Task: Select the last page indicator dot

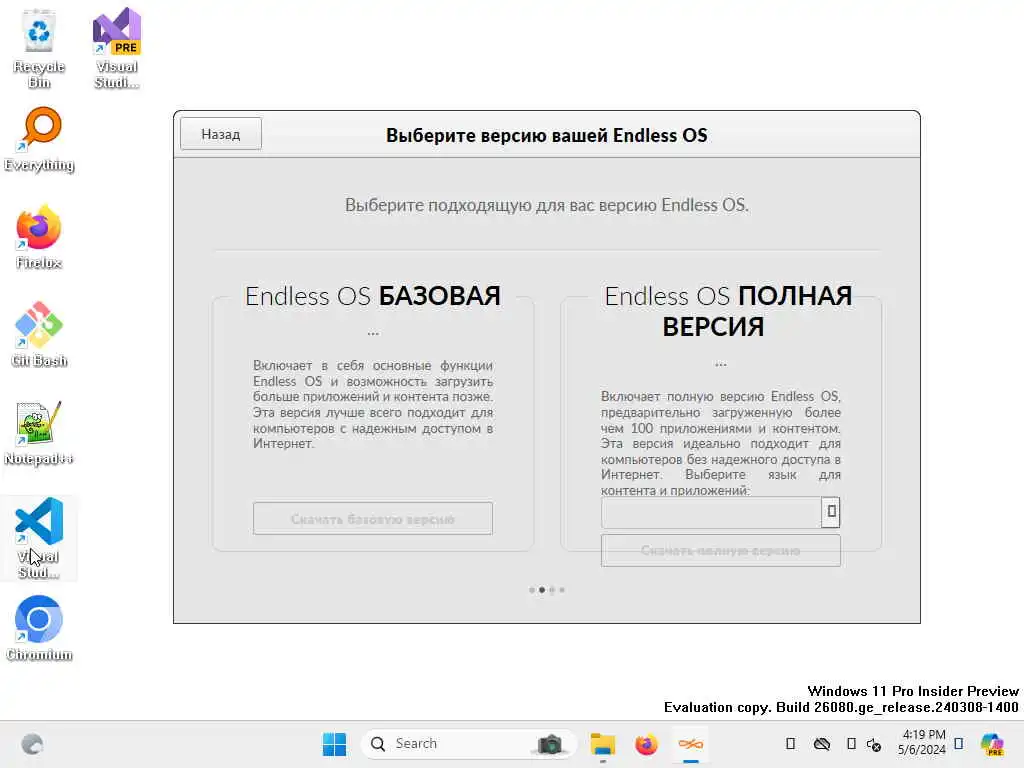Action: point(562,590)
